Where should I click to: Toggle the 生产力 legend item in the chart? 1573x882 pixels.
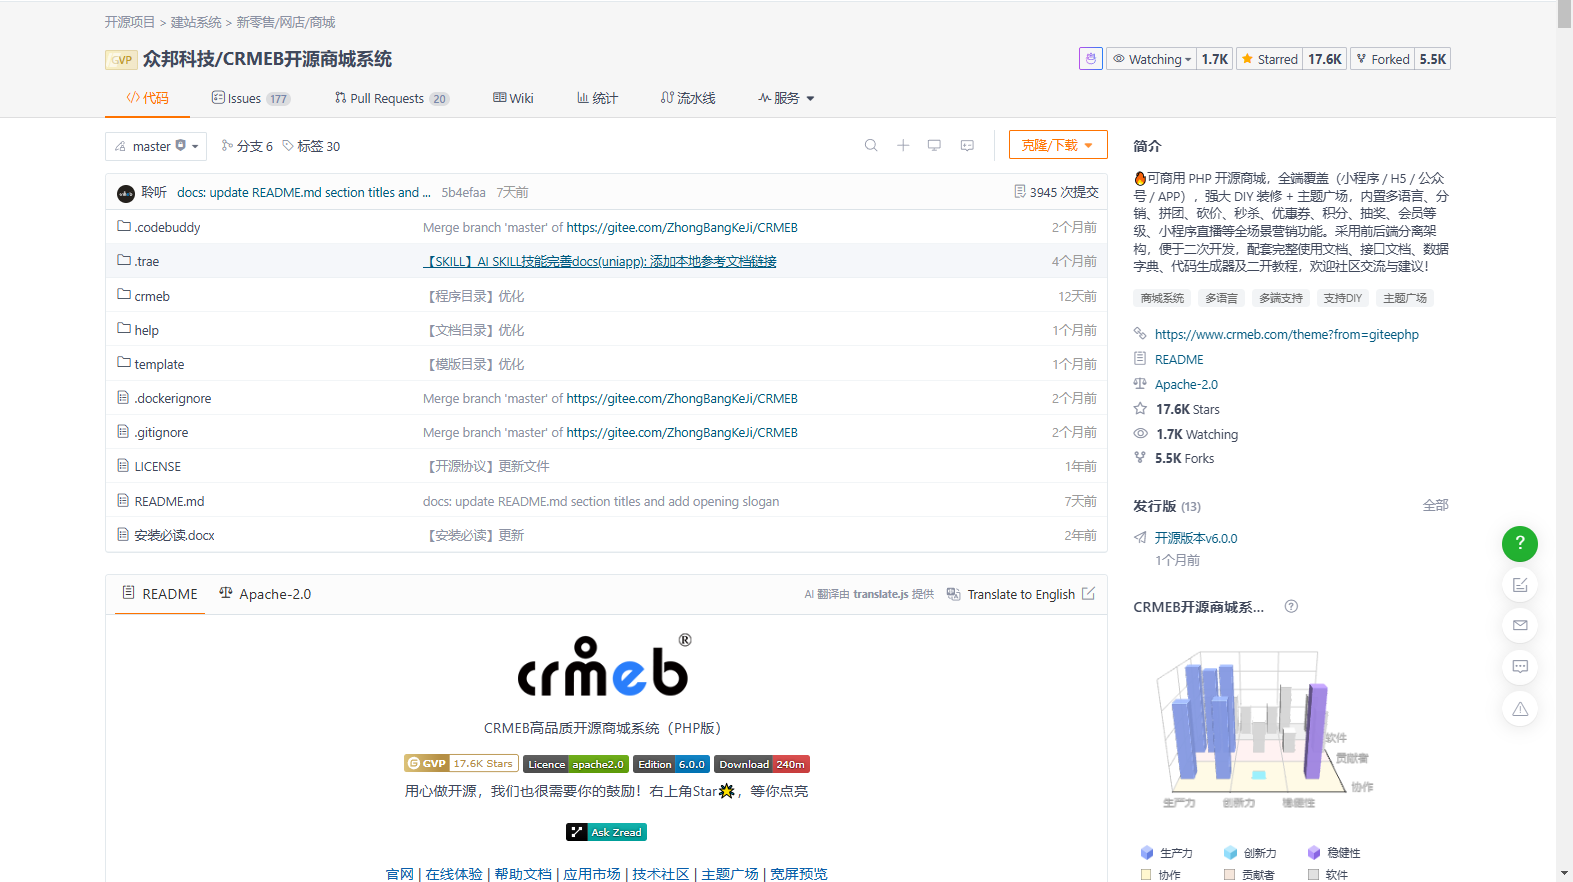[1167, 853]
